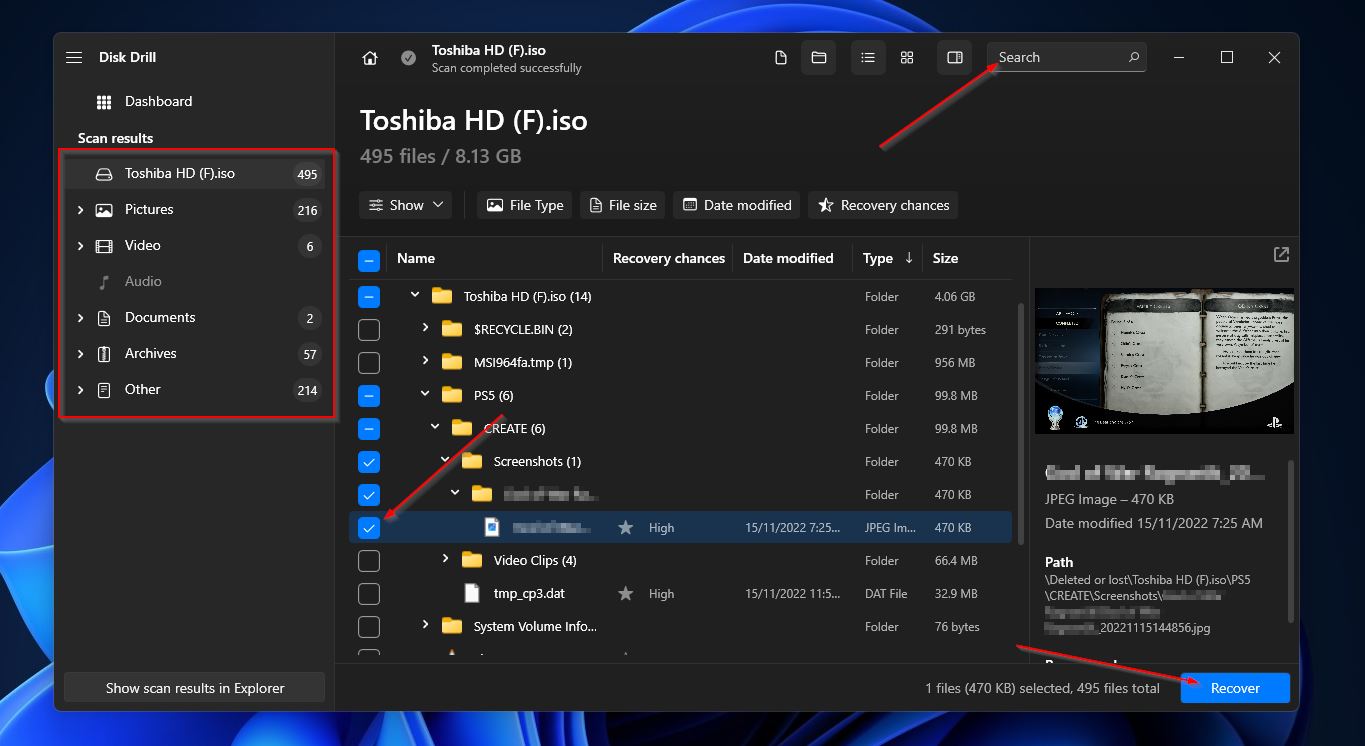The height and width of the screenshot is (746, 1365).
Task: Click the $RECYCLE.BIN folder icon
Action: point(452,329)
